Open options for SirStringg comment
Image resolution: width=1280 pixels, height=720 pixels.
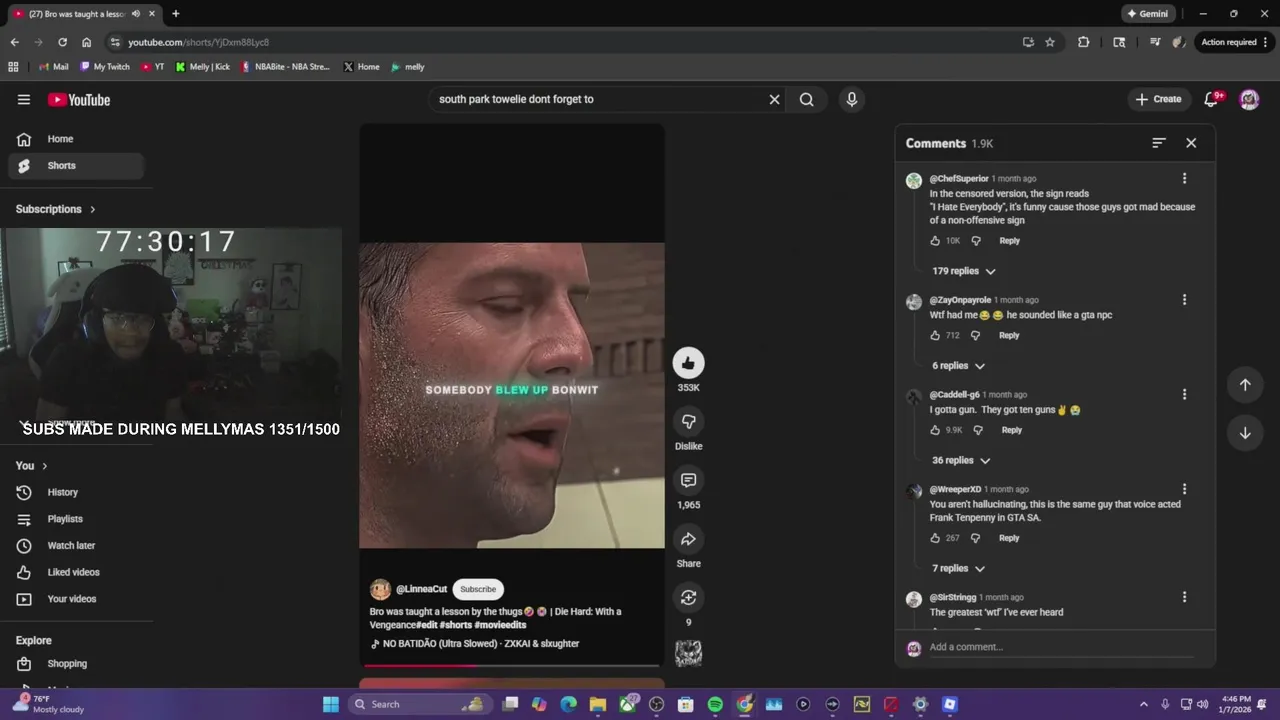[x=1184, y=597]
